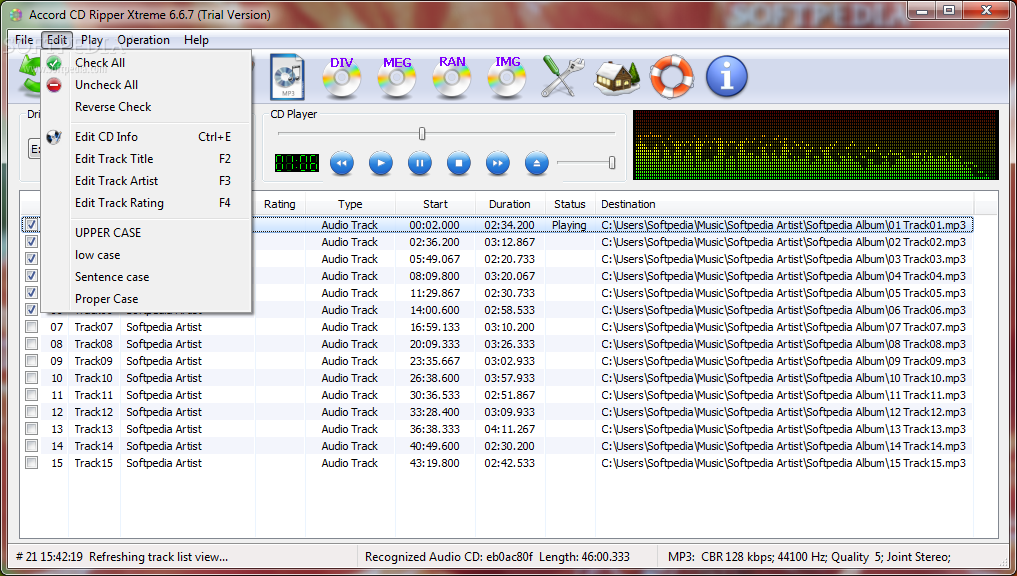This screenshot has width=1017, height=576.
Task: Click the disc icon beside Edit CD Info
Action: point(54,137)
